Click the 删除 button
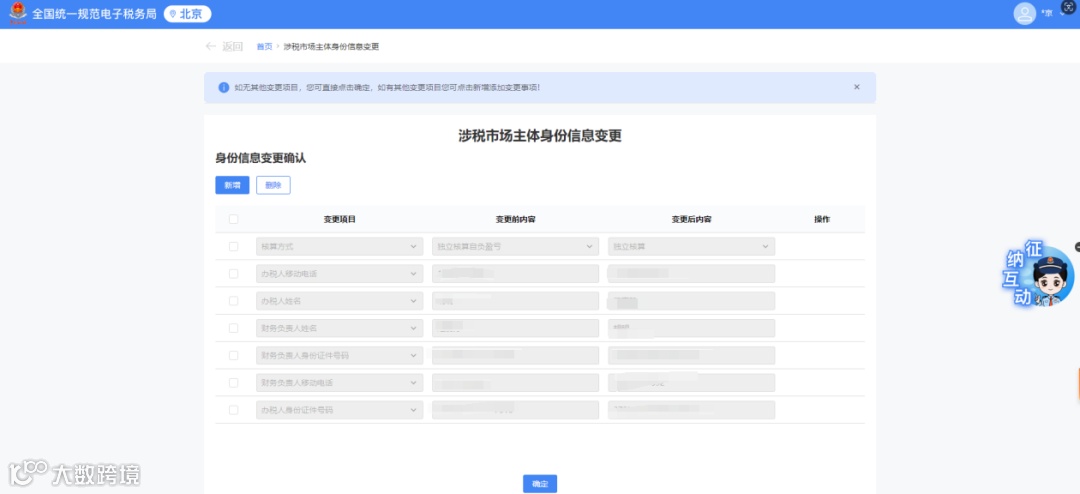This screenshot has height=494, width=1080. pyautogui.click(x=273, y=185)
